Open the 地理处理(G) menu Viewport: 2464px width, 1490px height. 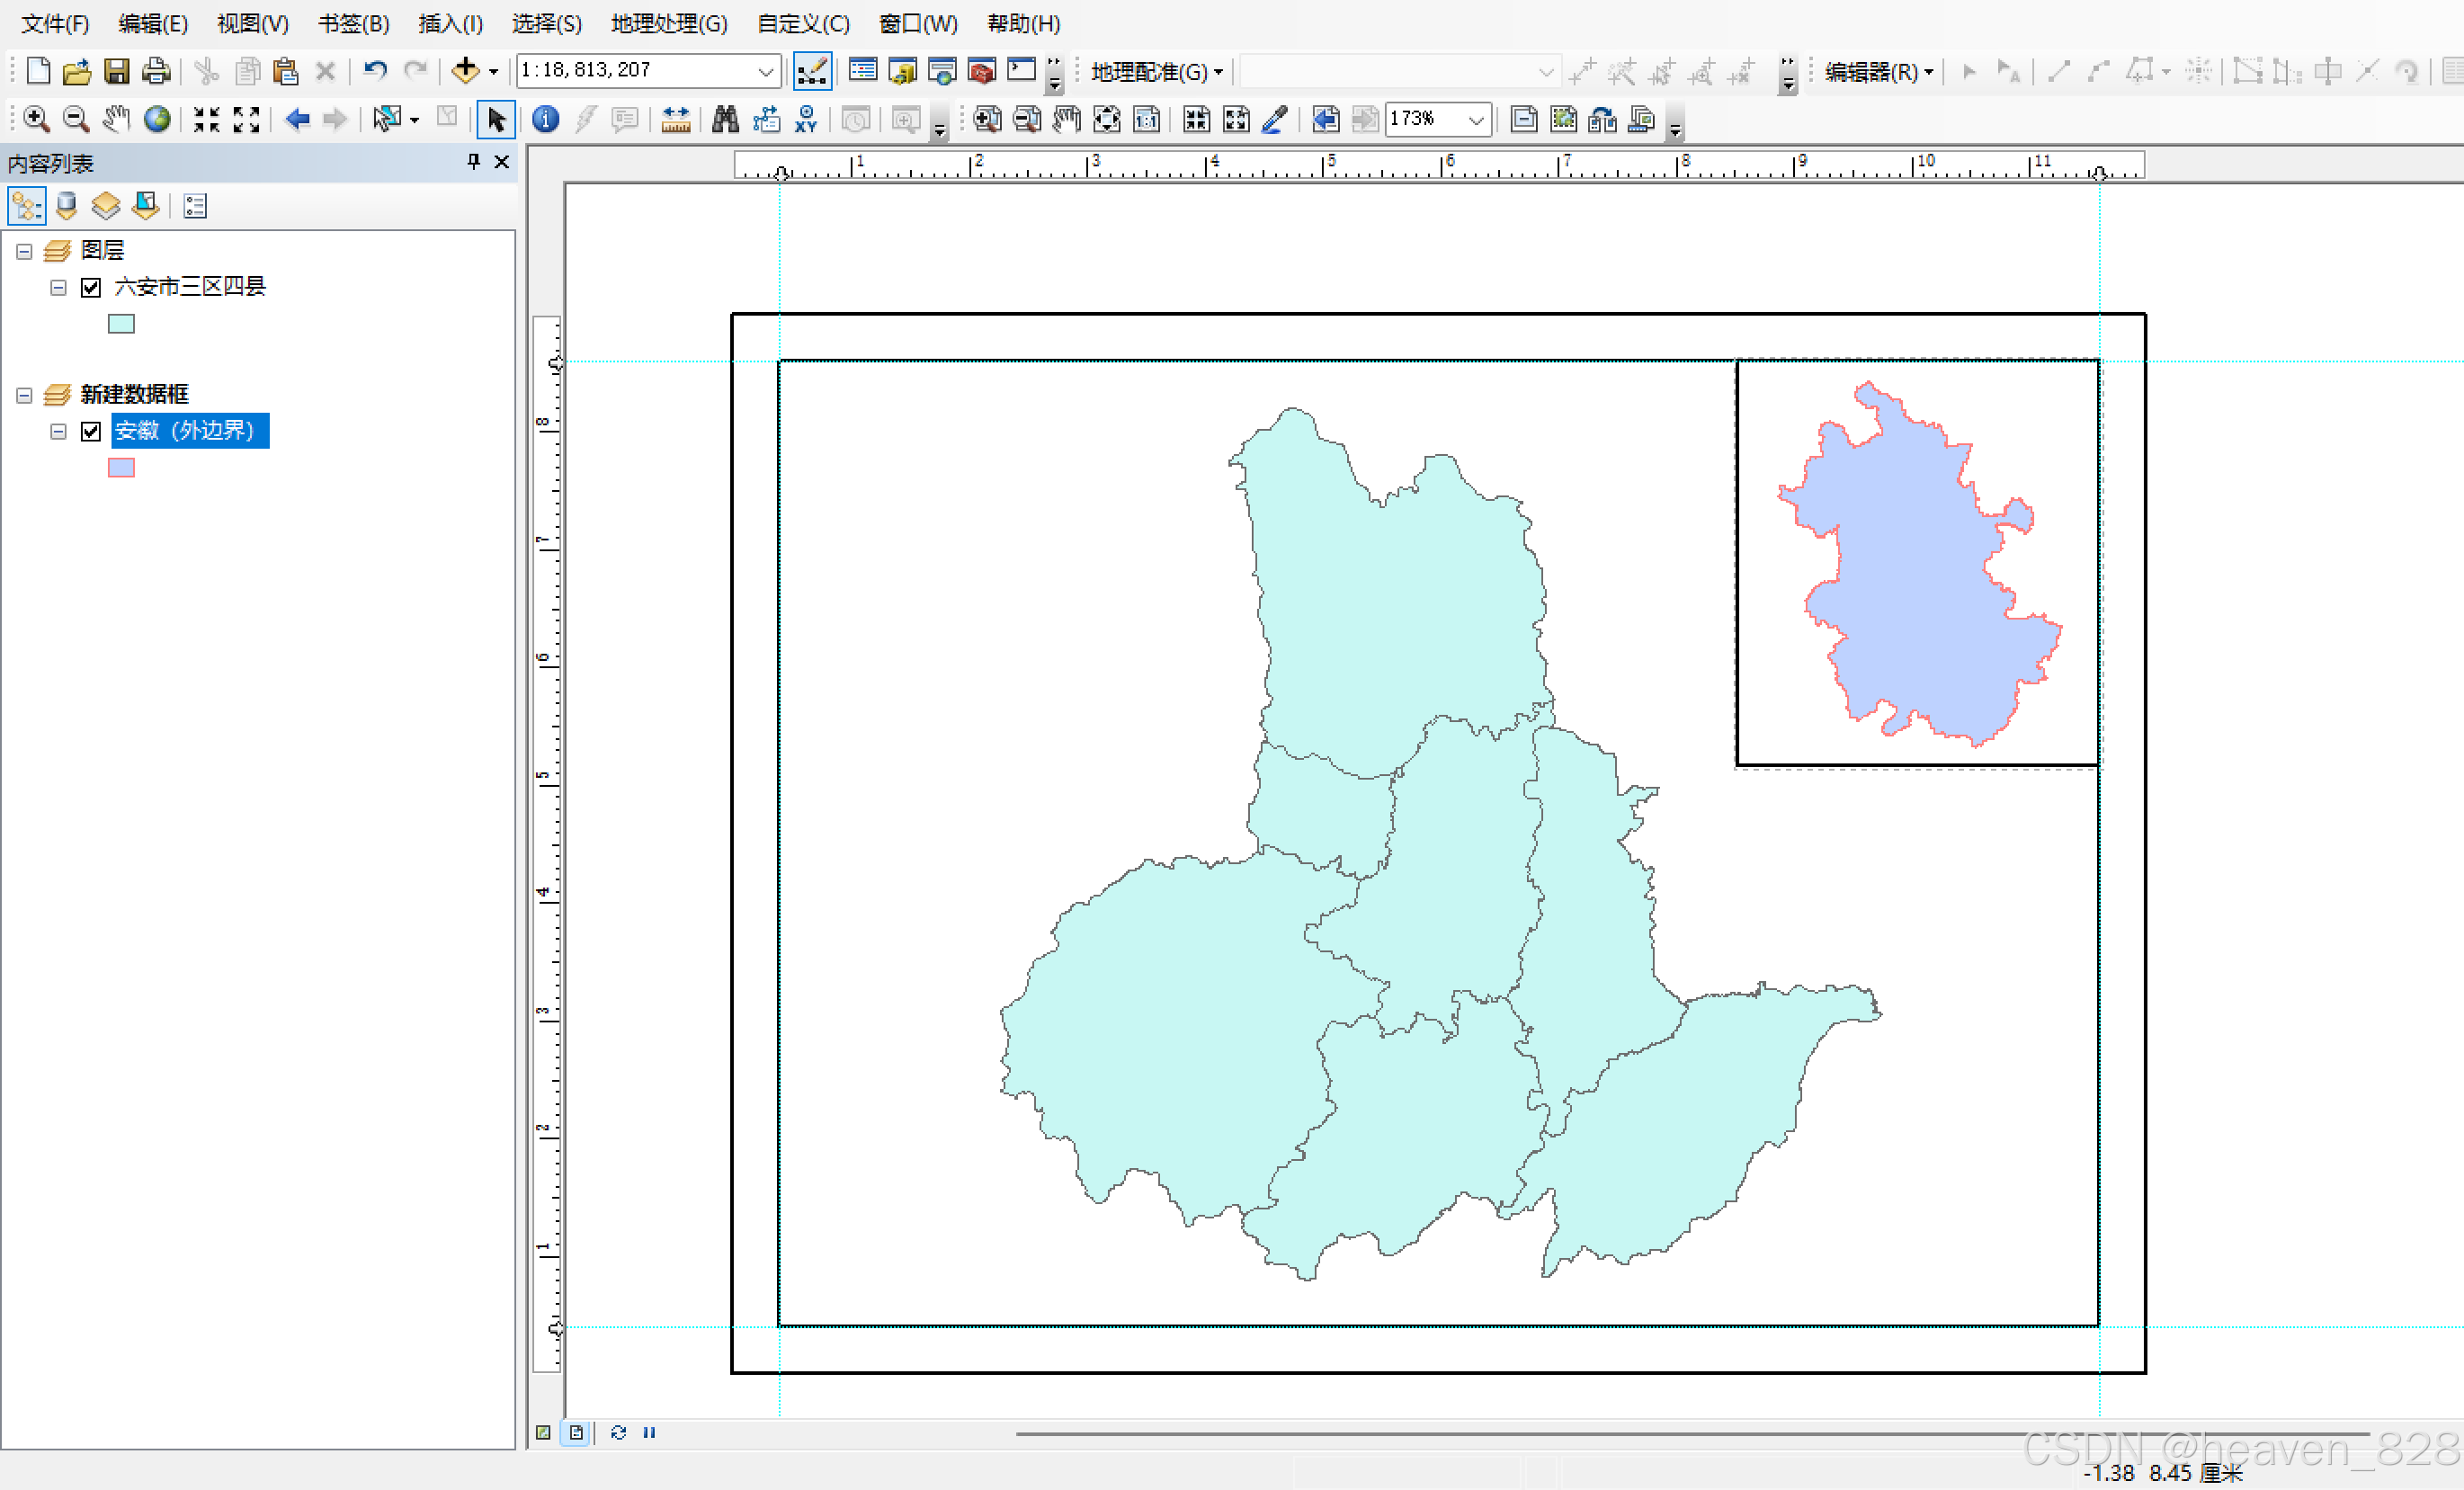coord(669,23)
